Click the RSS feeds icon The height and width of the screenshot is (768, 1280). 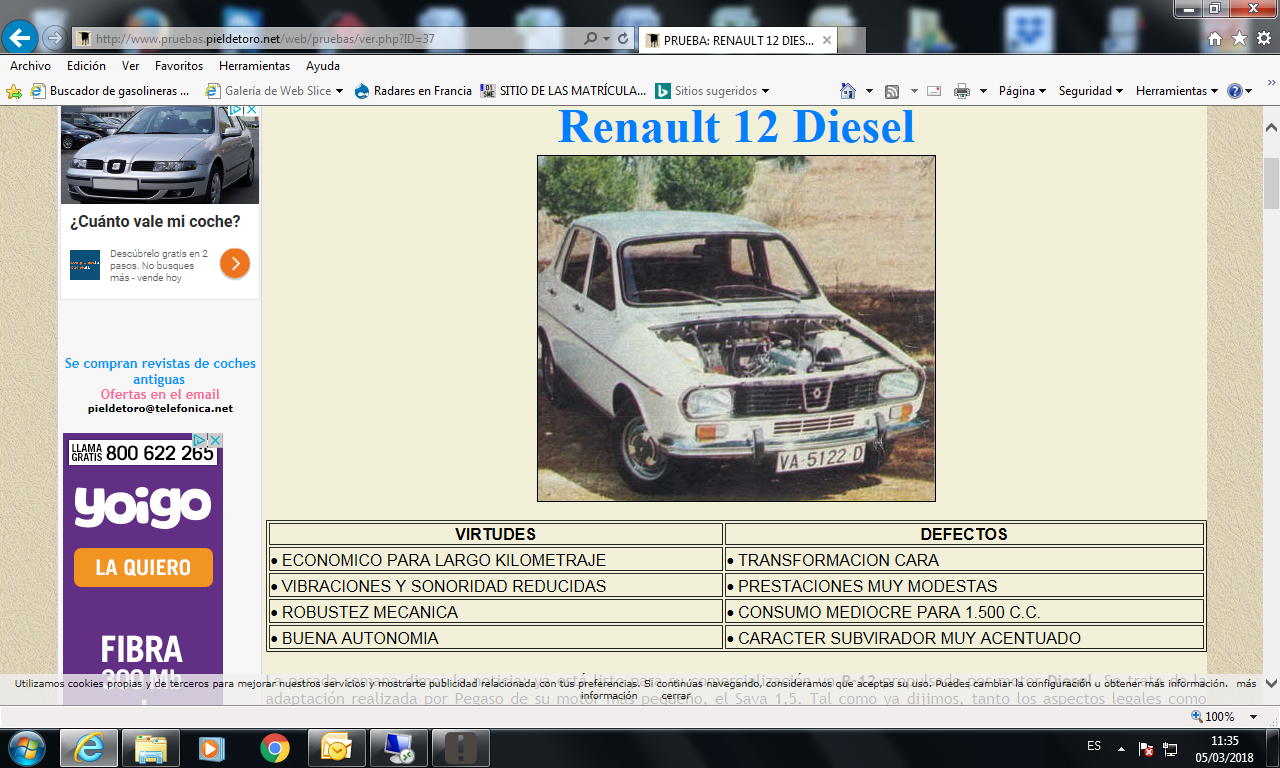coord(892,91)
